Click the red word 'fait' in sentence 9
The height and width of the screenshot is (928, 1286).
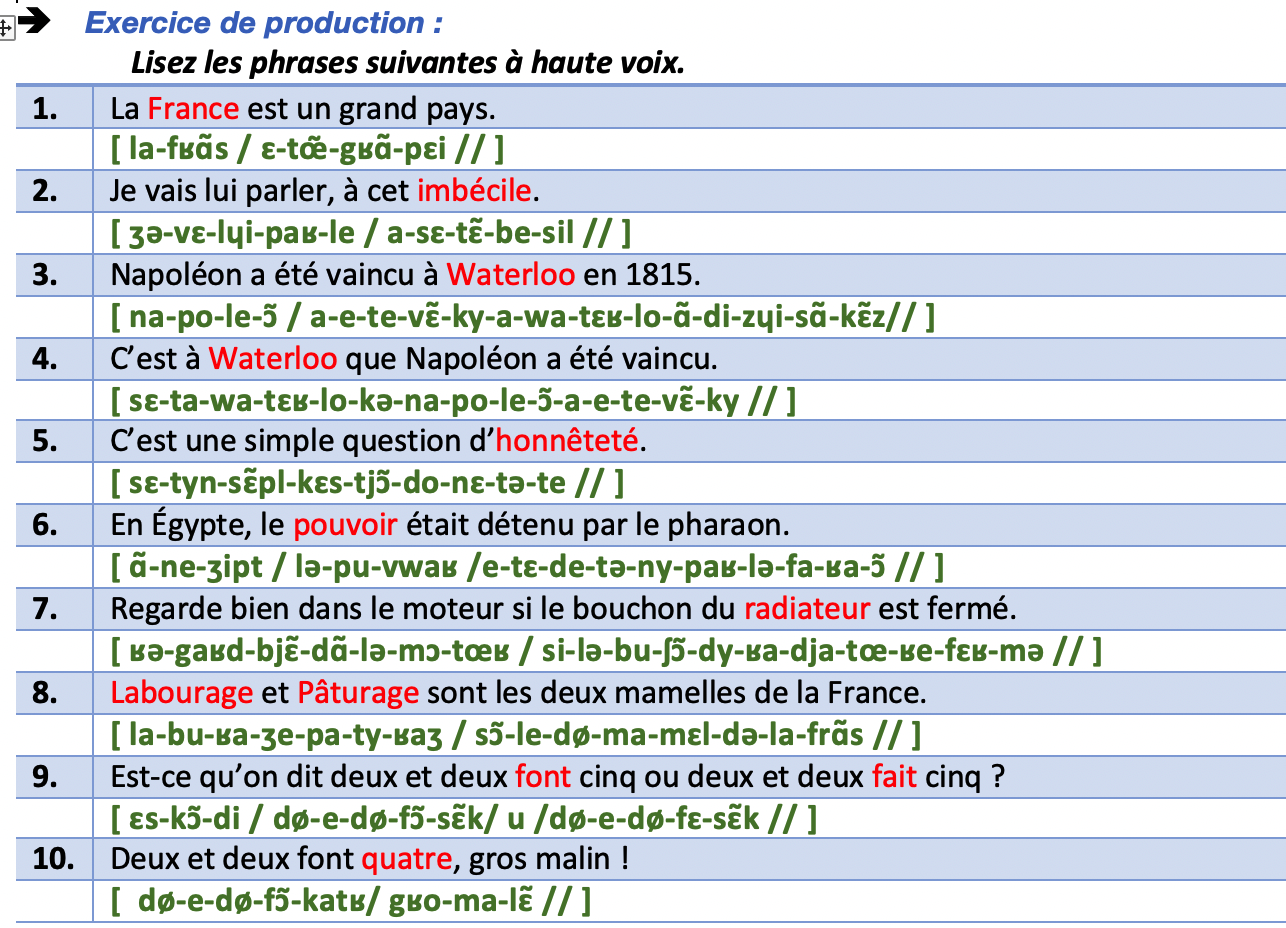894,776
